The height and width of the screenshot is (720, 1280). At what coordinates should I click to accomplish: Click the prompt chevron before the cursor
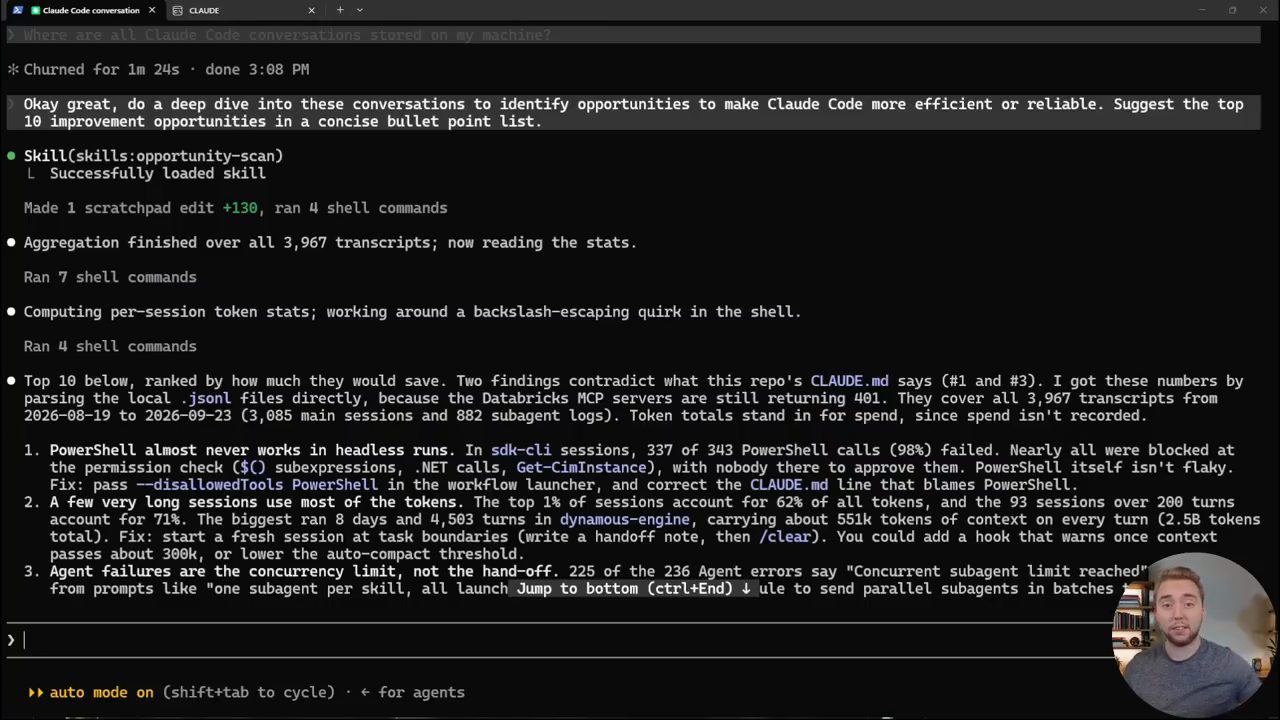[x=11, y=640]
